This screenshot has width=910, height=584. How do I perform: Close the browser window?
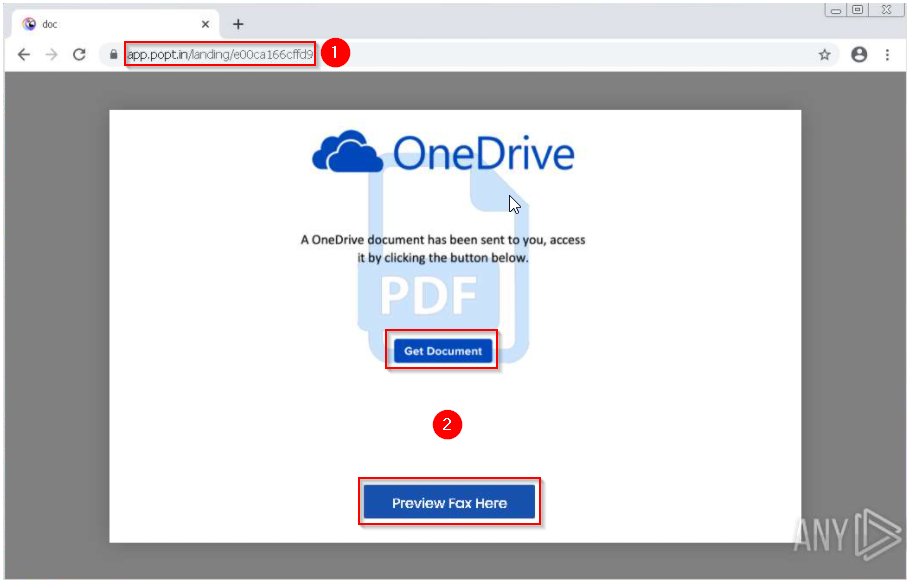tap(886, 10)
